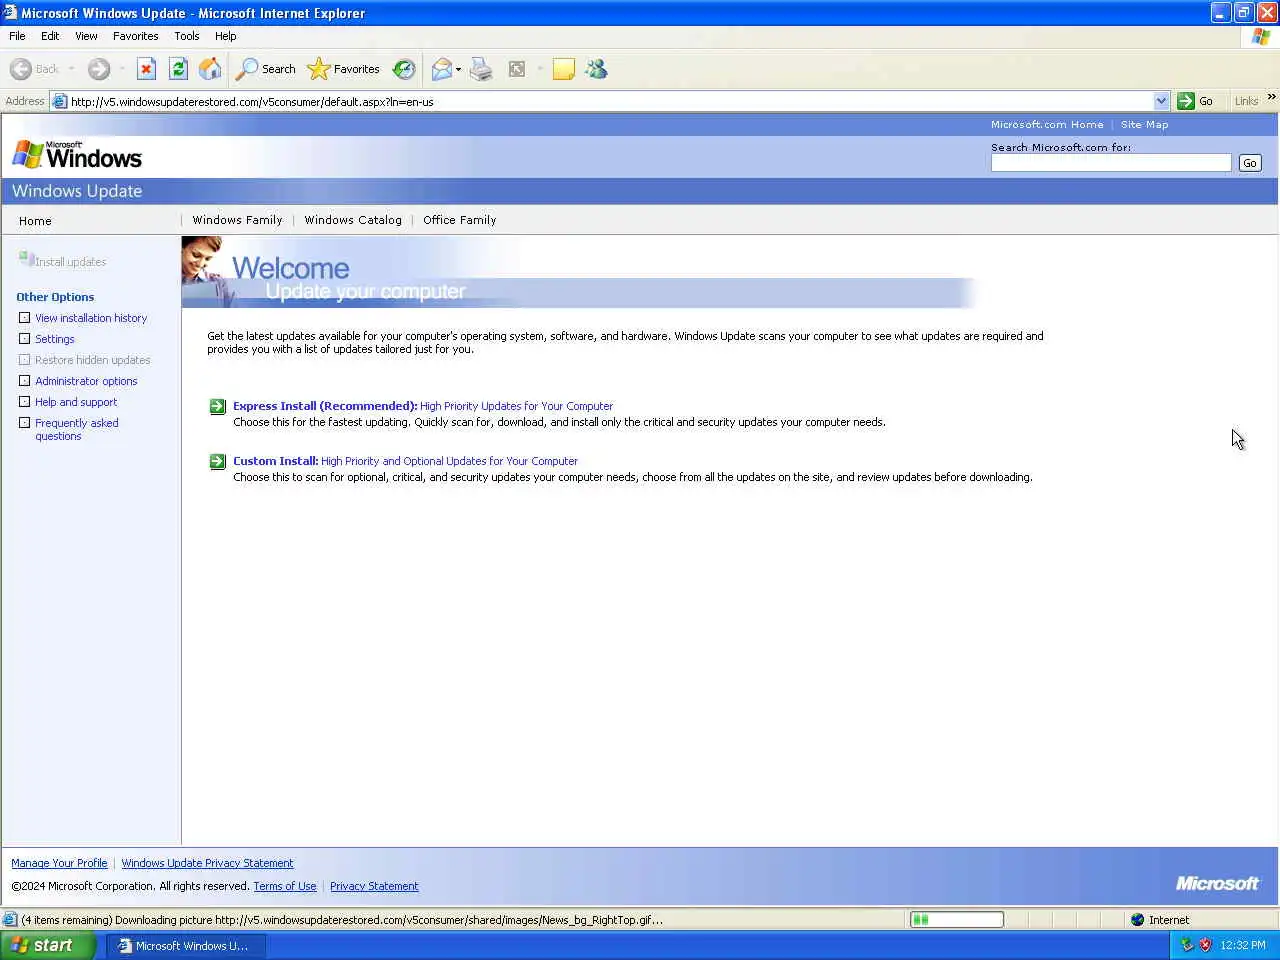Viewport: 1280px width, 960px height.
Task: Click the page loading progress bar
Action: pos(957,920)
